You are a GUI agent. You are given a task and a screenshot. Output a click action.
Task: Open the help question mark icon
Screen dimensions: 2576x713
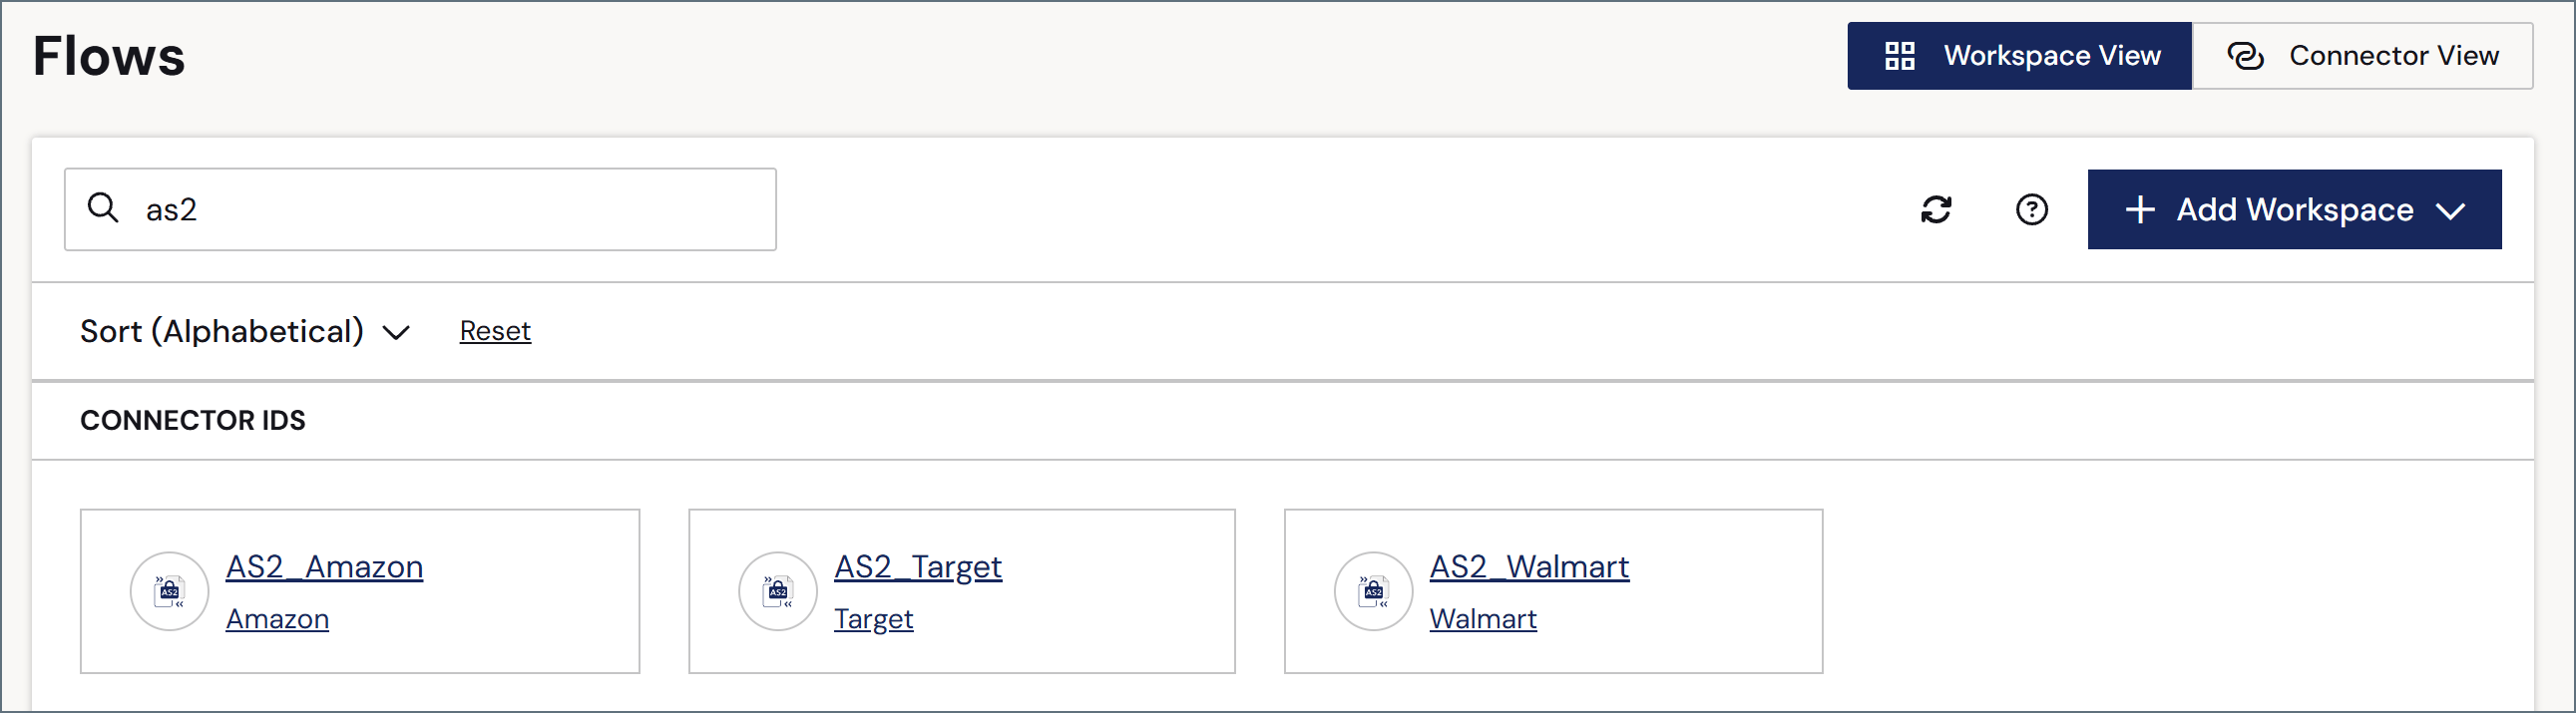(x=2031, y=209)
